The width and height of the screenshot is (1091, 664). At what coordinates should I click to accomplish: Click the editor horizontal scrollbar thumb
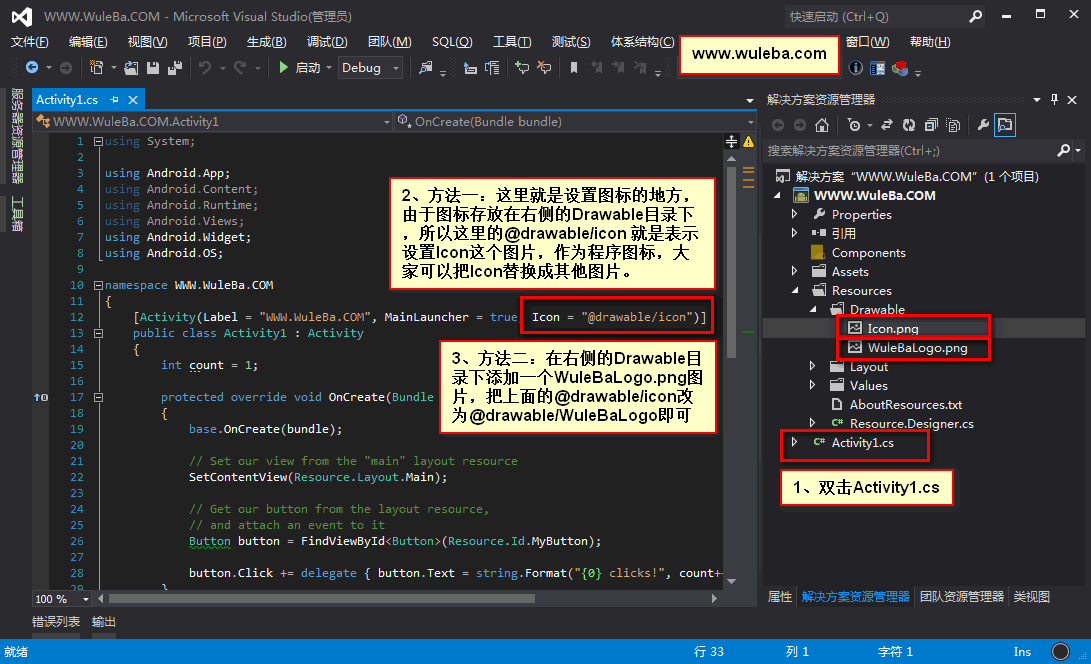click(321, 599)
